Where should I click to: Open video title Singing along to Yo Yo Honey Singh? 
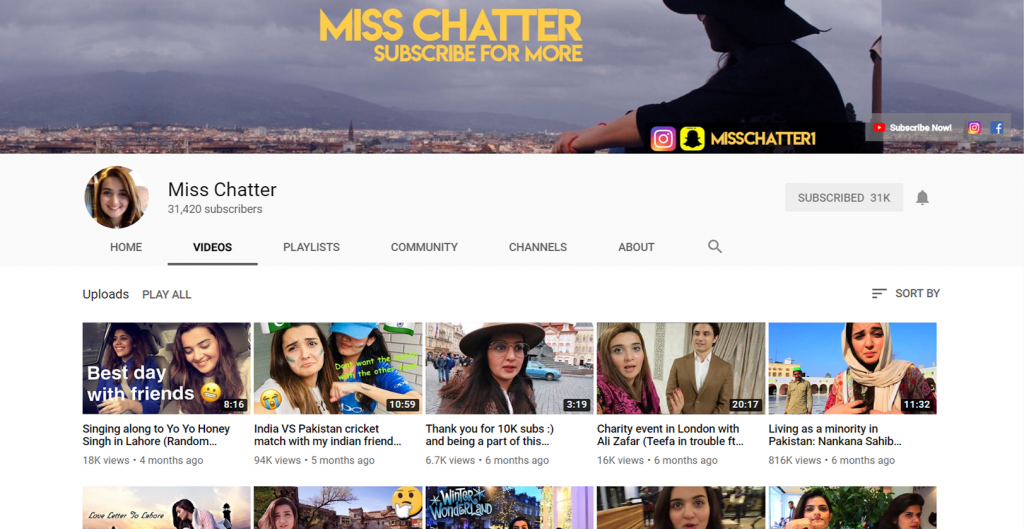pos(156,435)
